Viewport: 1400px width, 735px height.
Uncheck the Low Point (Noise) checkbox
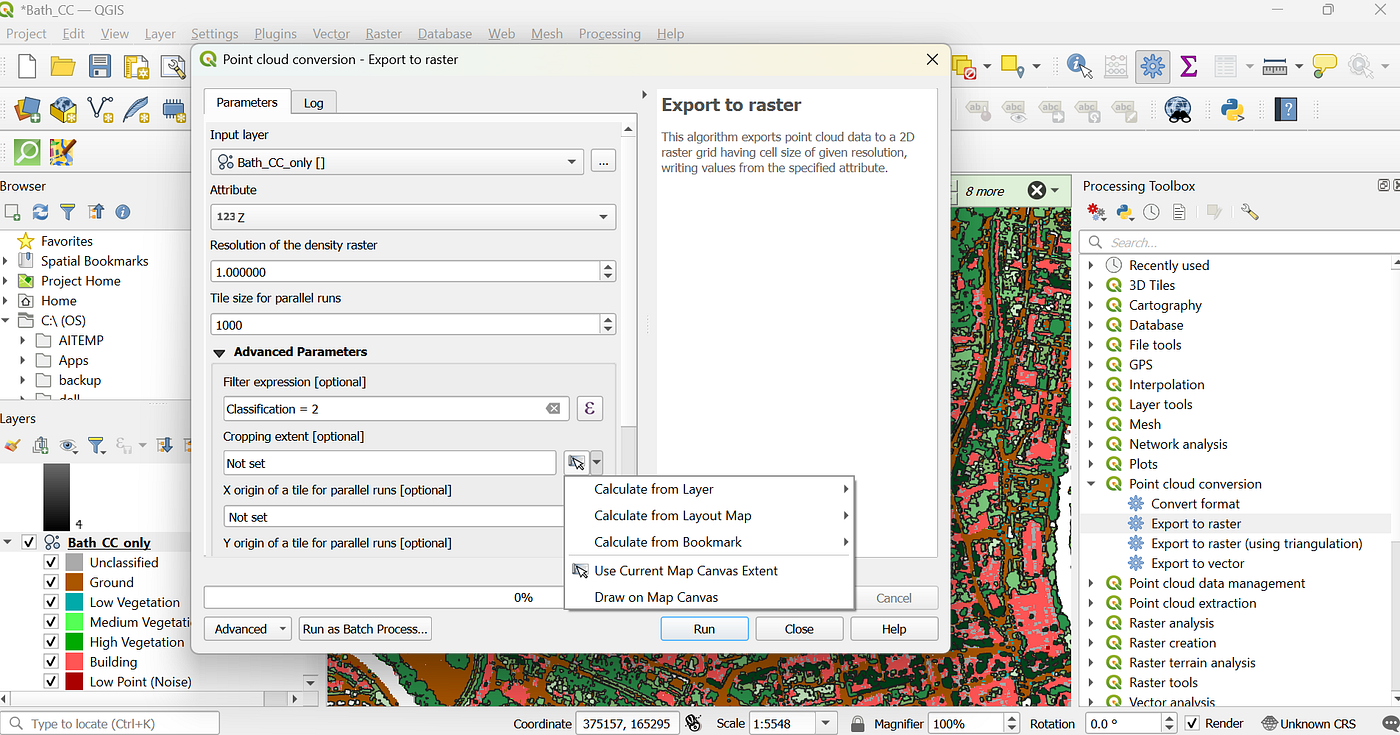[51, 681]
